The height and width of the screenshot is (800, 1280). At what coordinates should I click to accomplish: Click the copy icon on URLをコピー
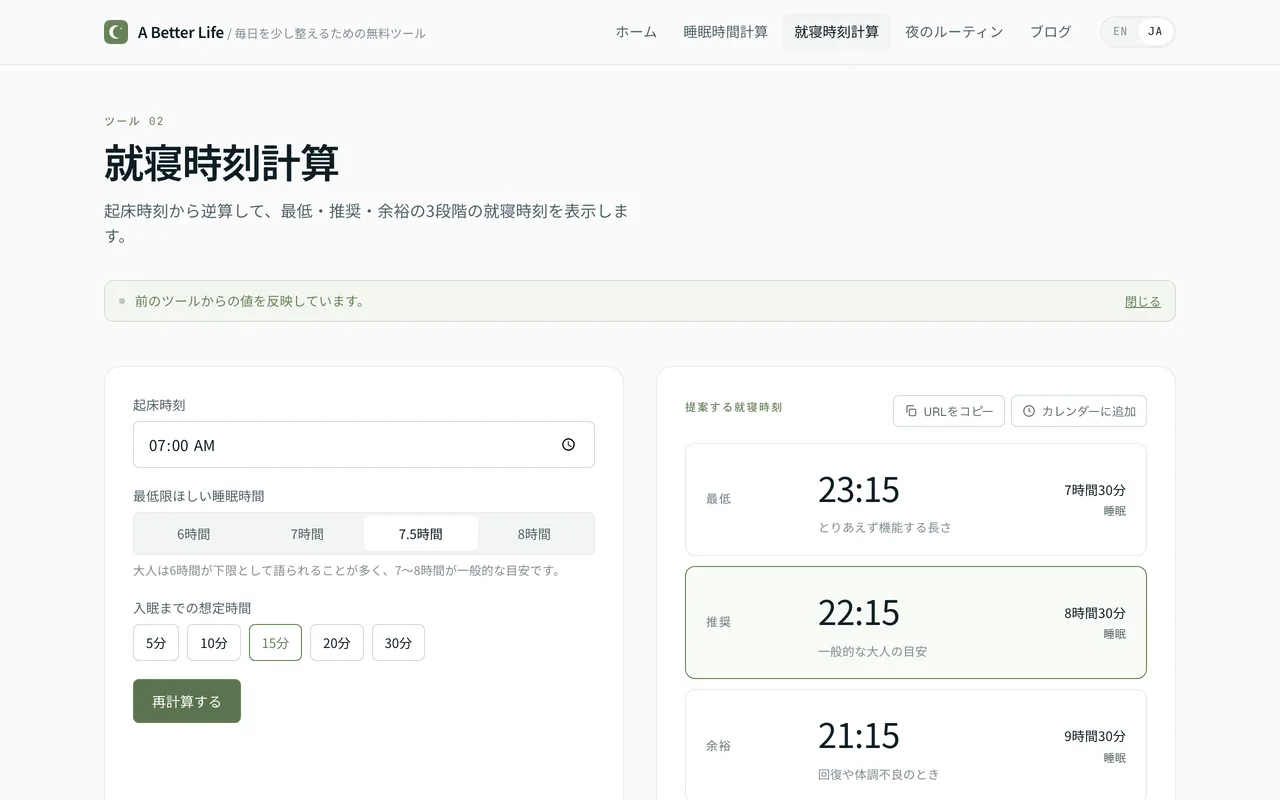click(910, 411)
